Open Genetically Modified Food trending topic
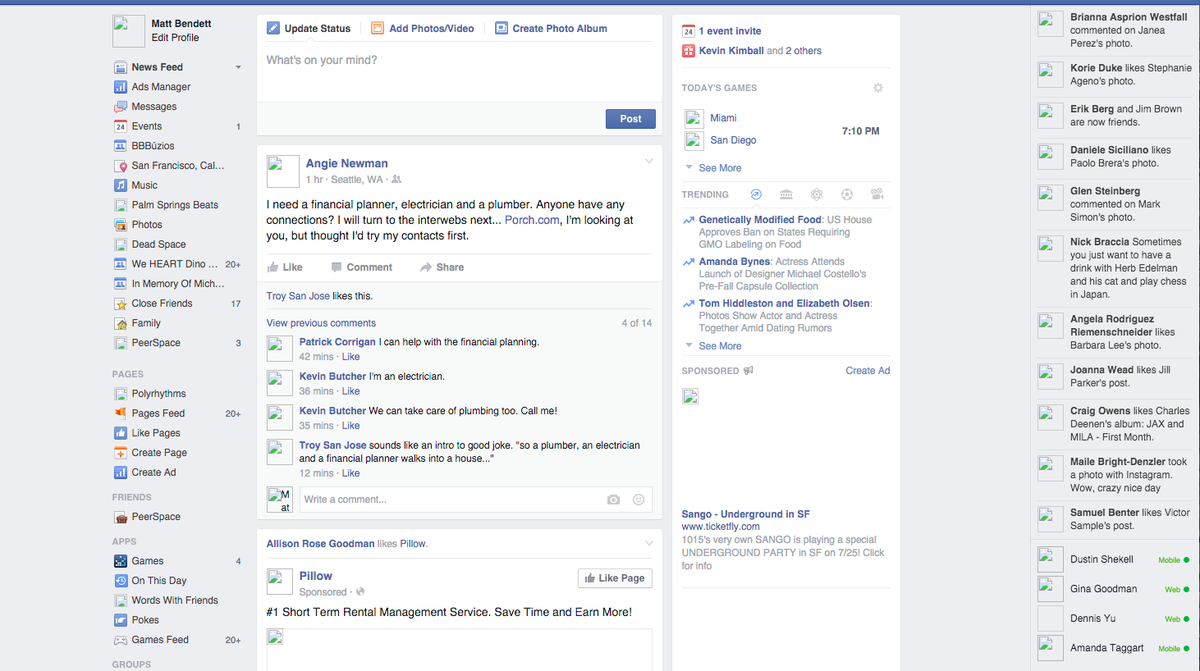Image resolution: width=1200 pixels, height=671 pixels. (760, 219)
